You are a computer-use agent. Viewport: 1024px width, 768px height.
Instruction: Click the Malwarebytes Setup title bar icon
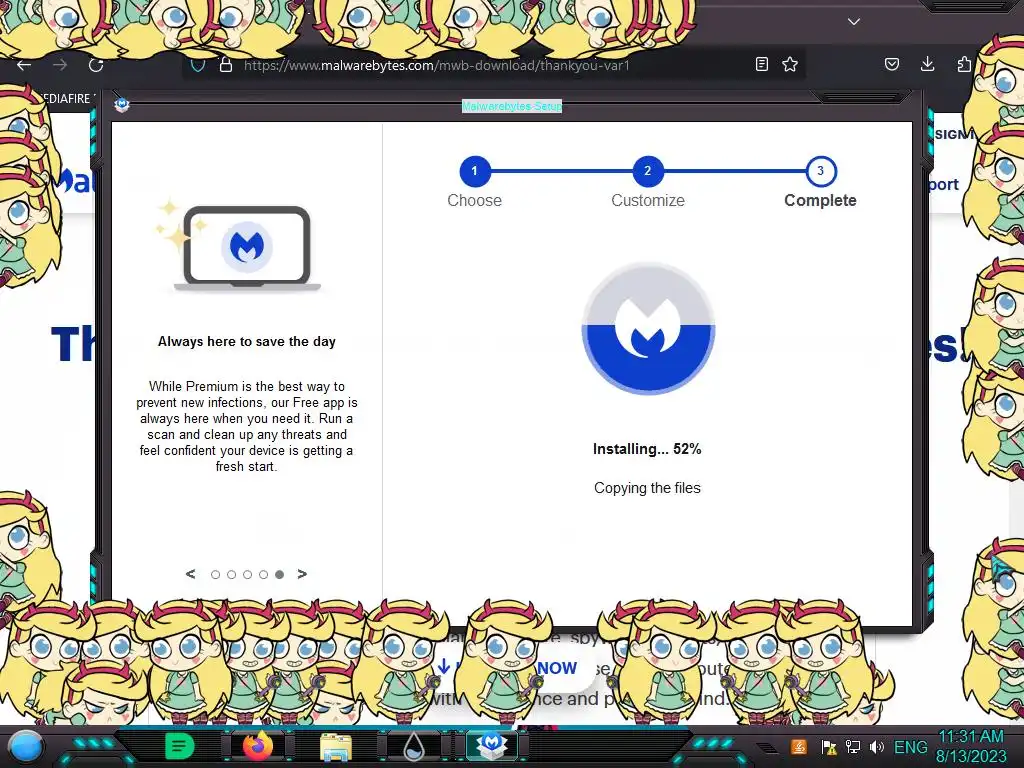pyautogui.click(x=121, y=104)
